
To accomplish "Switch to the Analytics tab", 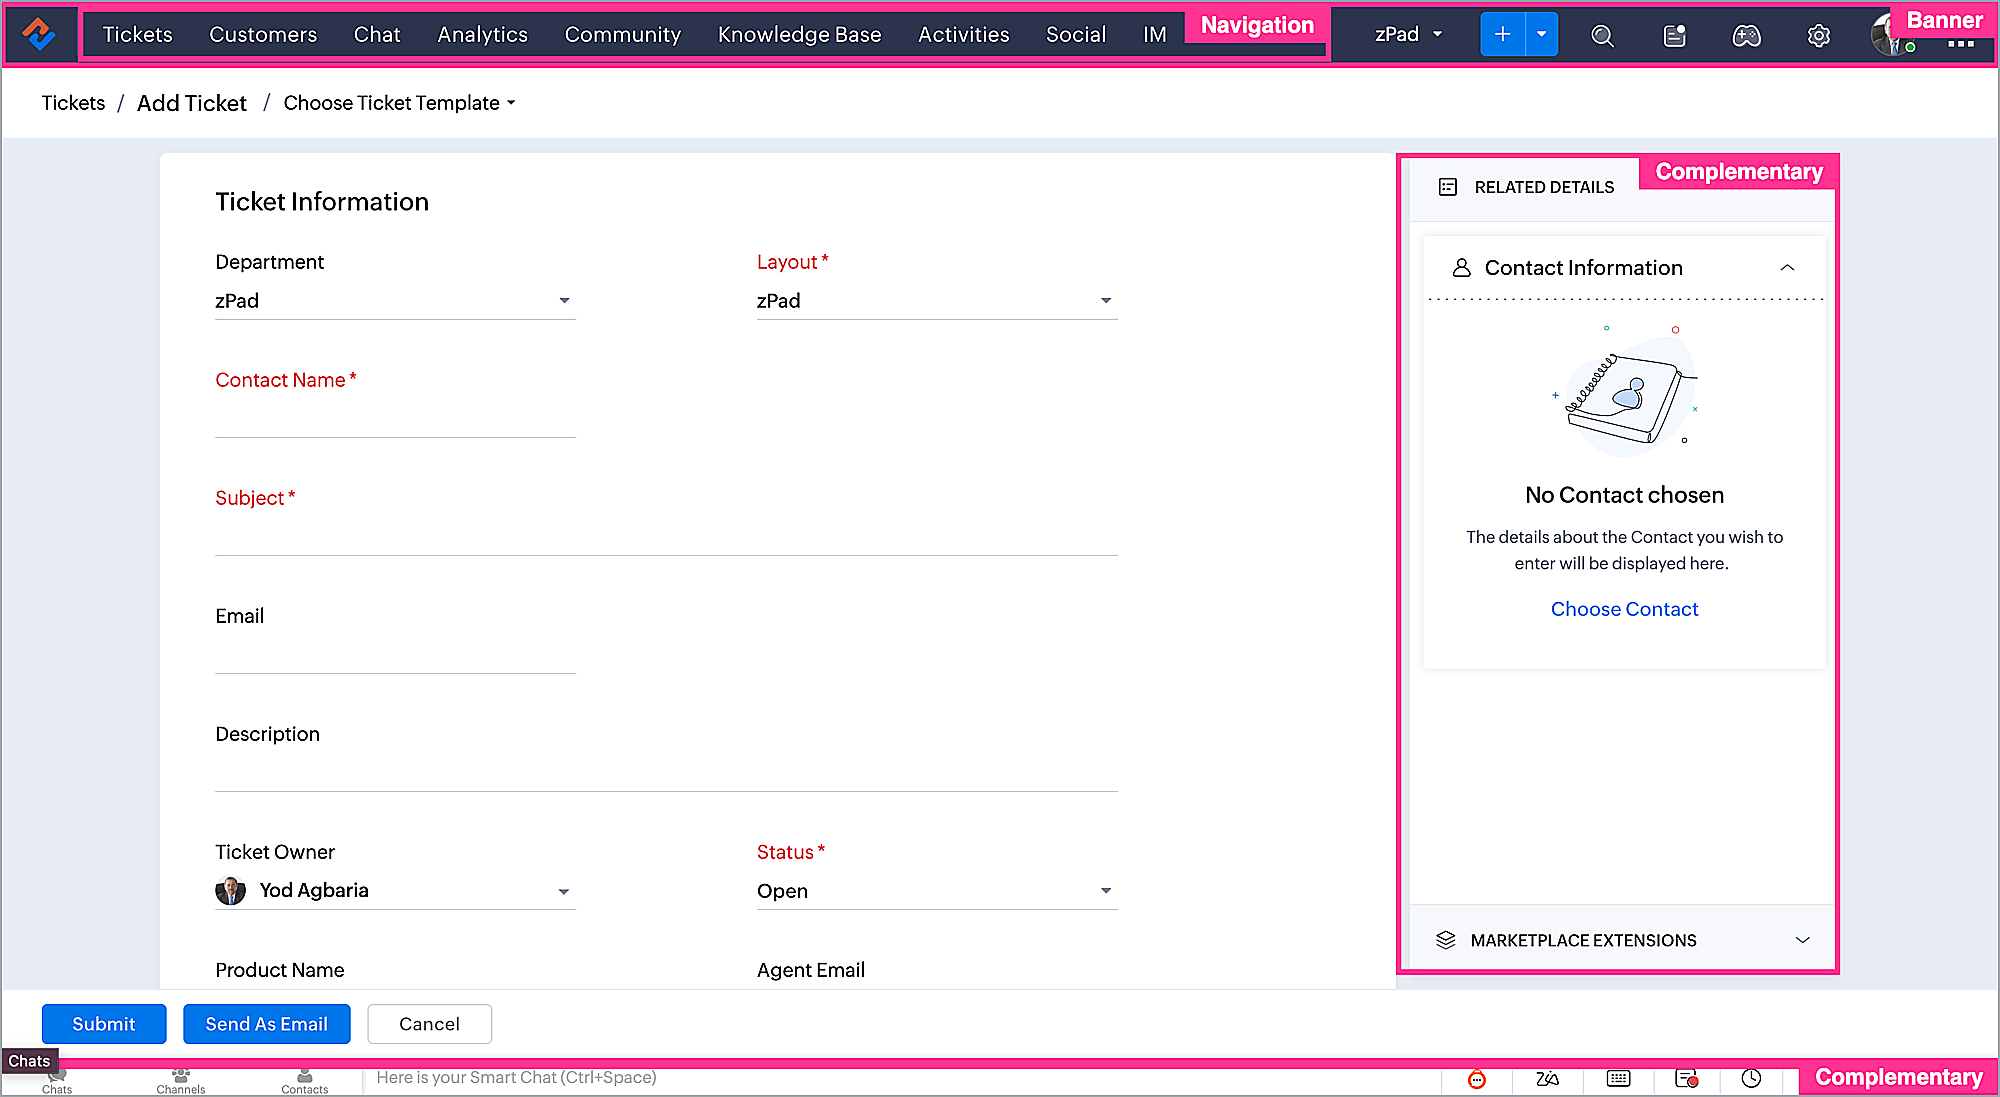I will pyautogui.click(x=482, y=35).
